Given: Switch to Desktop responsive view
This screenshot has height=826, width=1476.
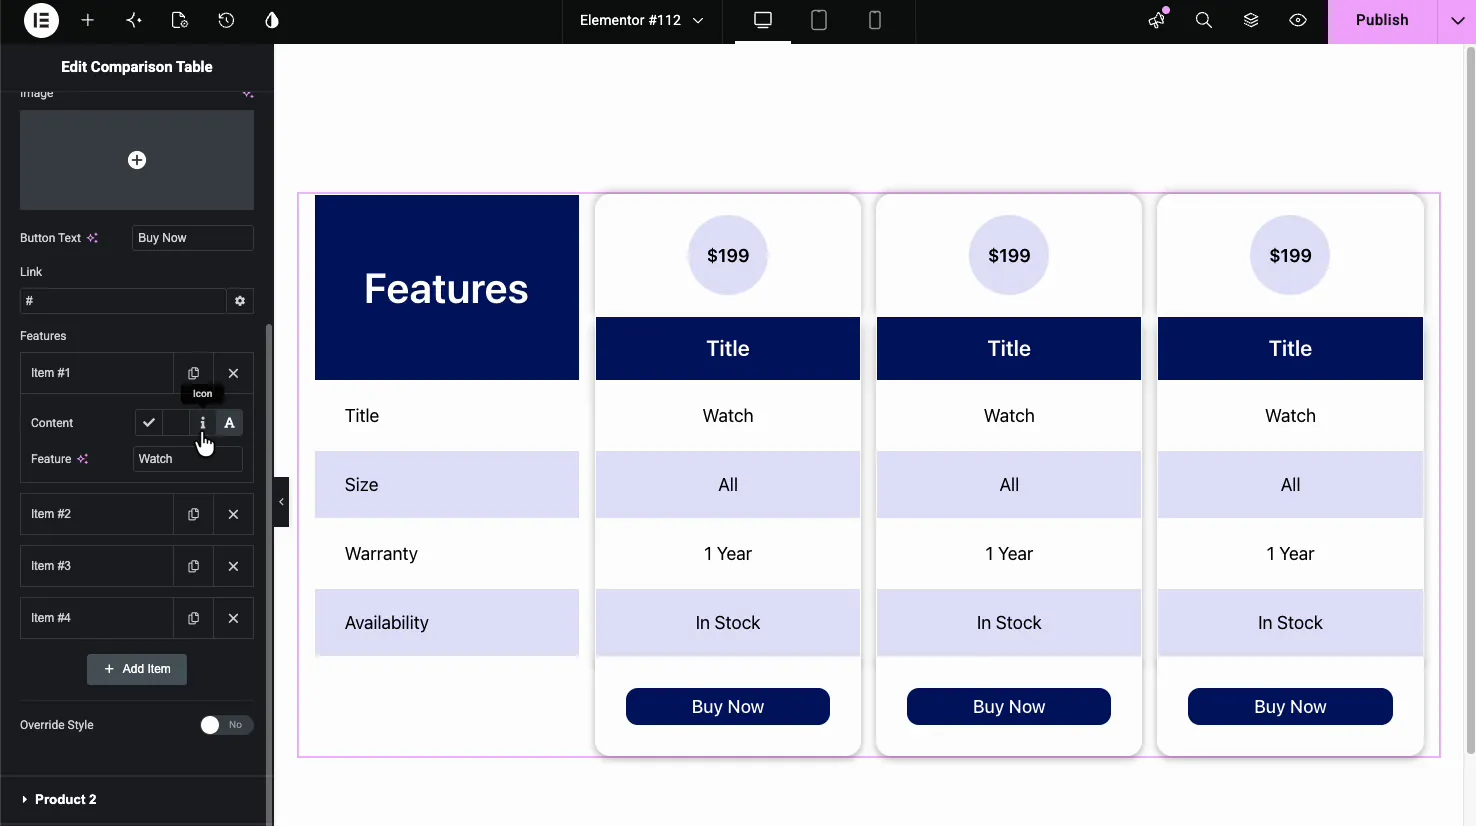Looking at the screenshot, I should tap(763, 20).
